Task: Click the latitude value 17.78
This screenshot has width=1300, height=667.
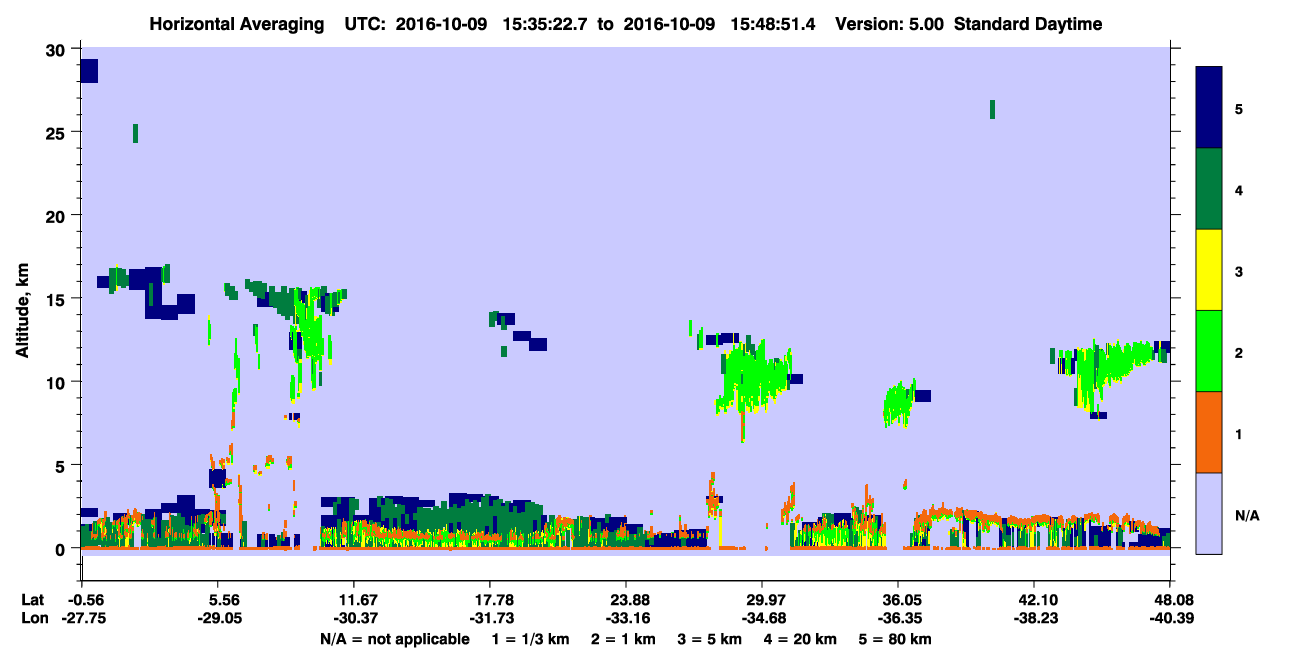Action: click(x=489, y=599)
